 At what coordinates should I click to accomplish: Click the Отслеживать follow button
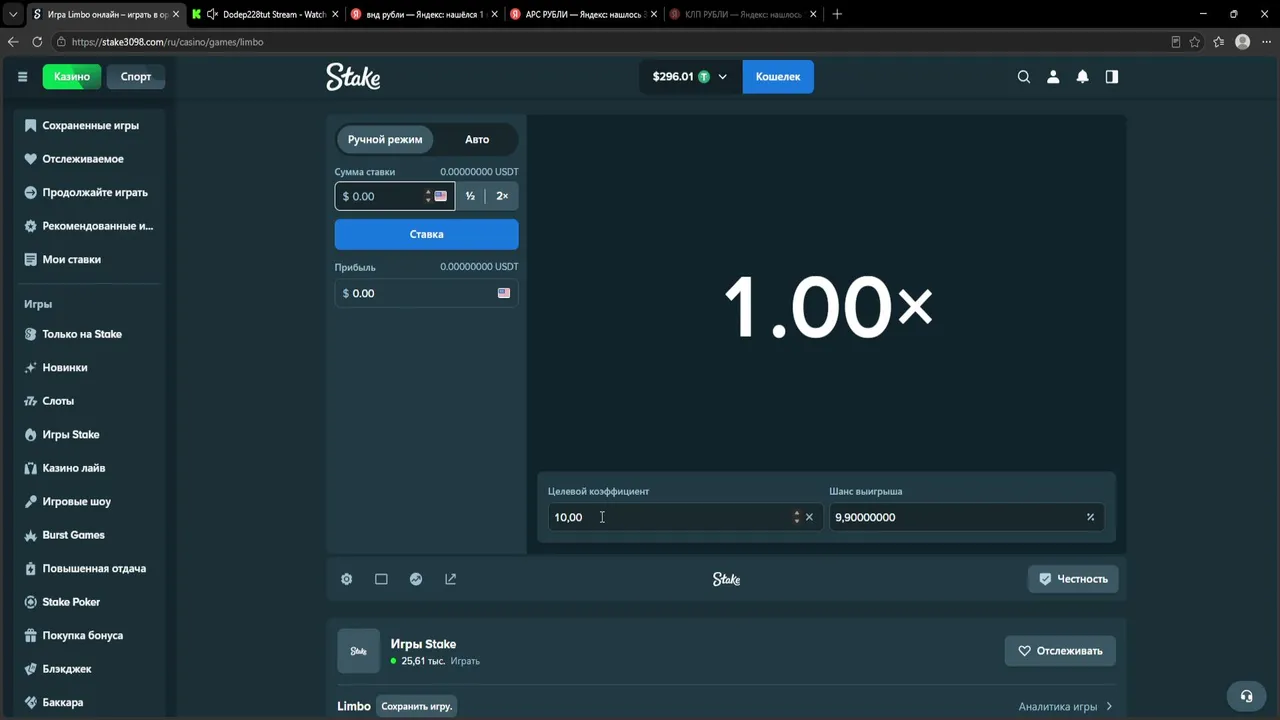(x=1060, y=651)
